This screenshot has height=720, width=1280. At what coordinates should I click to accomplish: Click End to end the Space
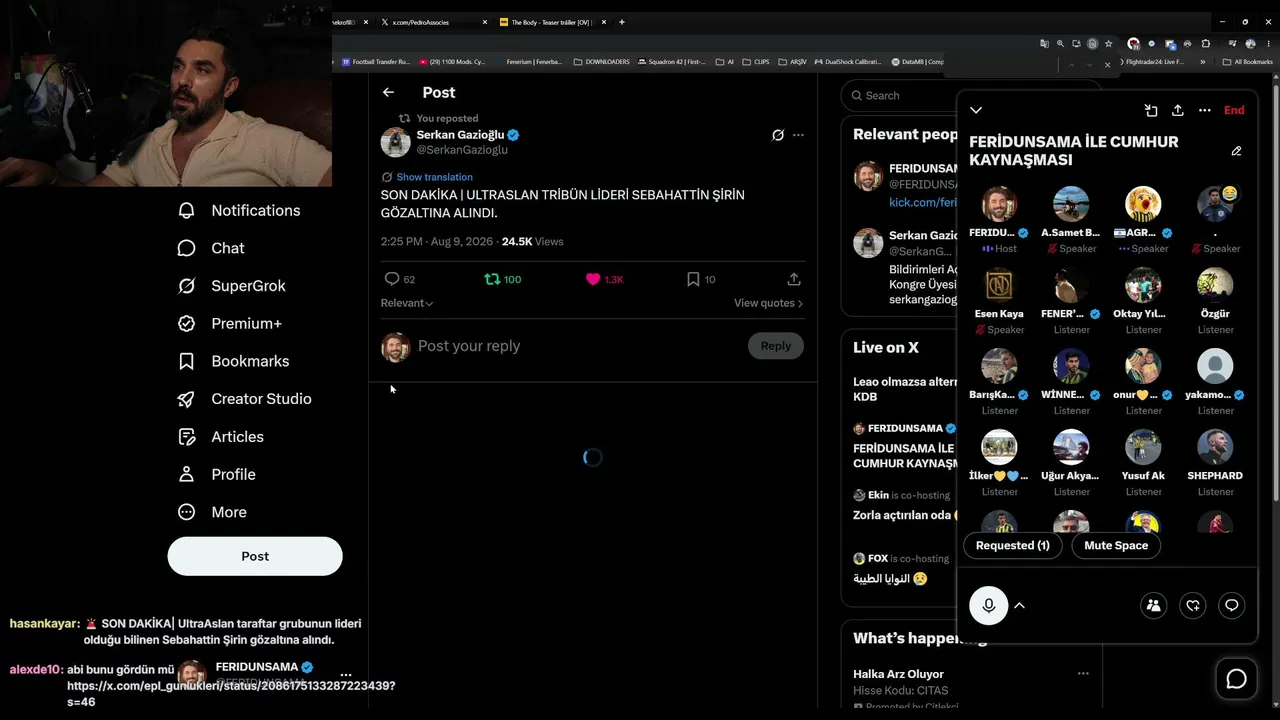1234,110
